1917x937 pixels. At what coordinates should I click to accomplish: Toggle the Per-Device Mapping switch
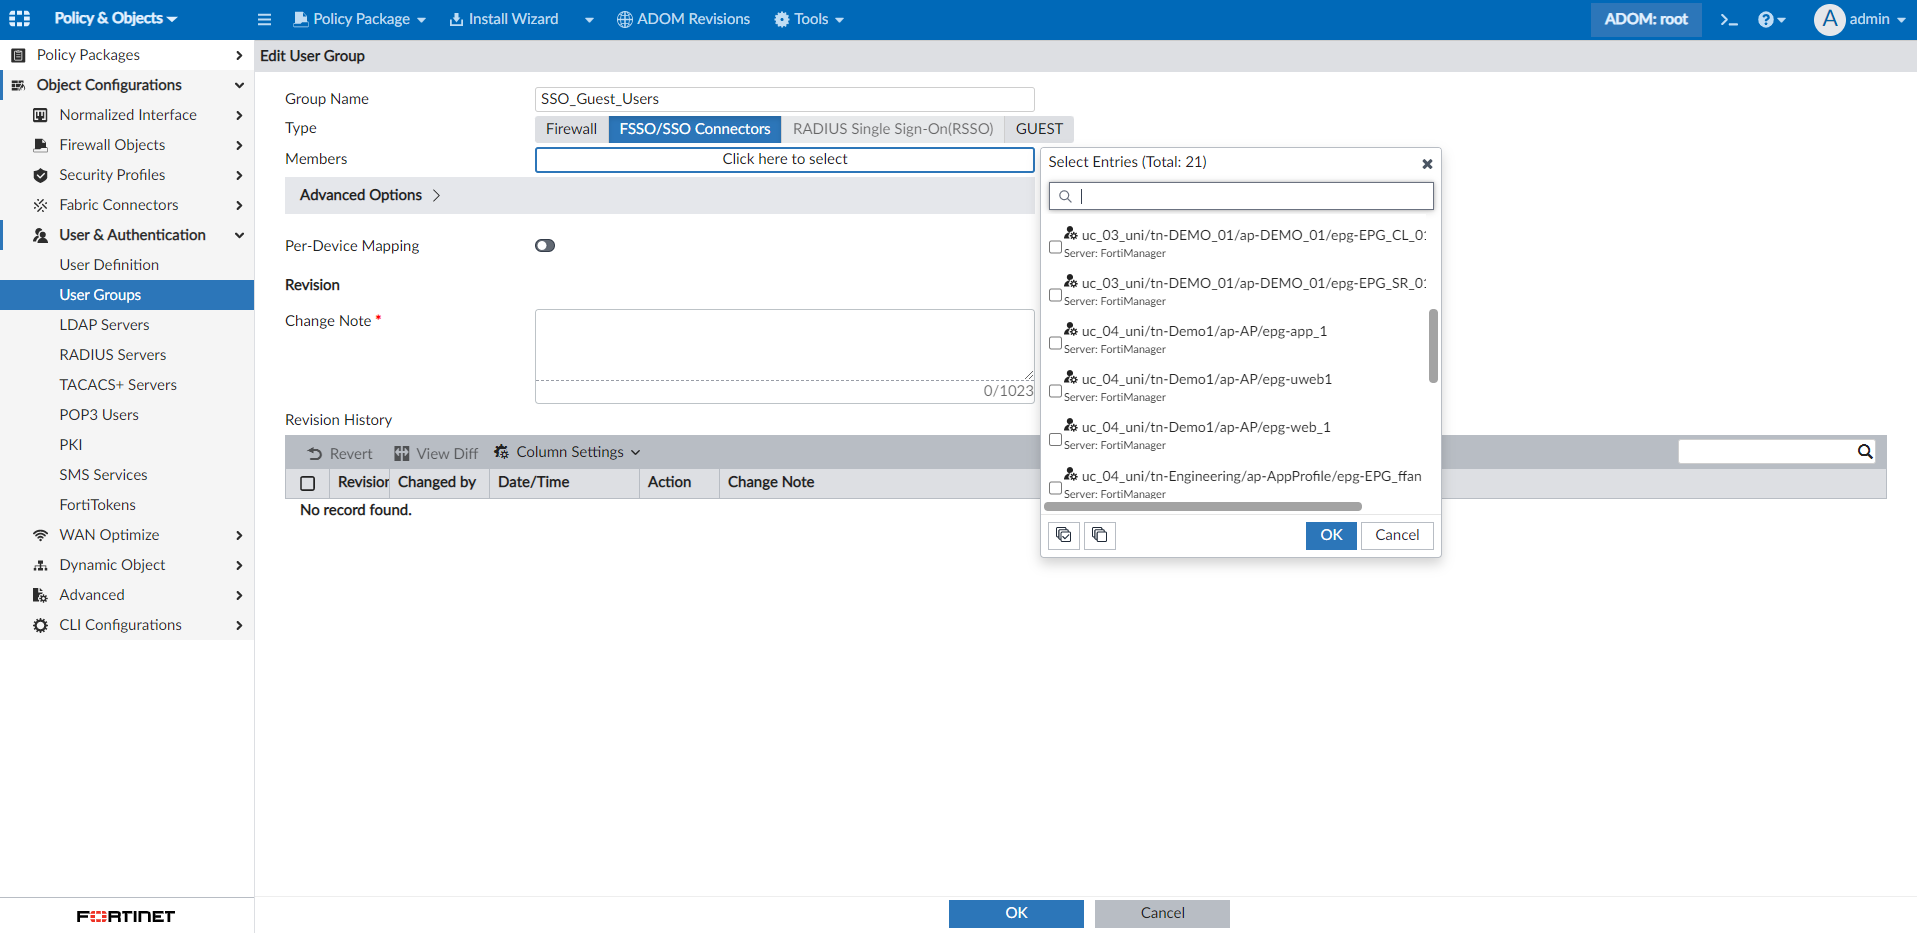coord(545,246)
